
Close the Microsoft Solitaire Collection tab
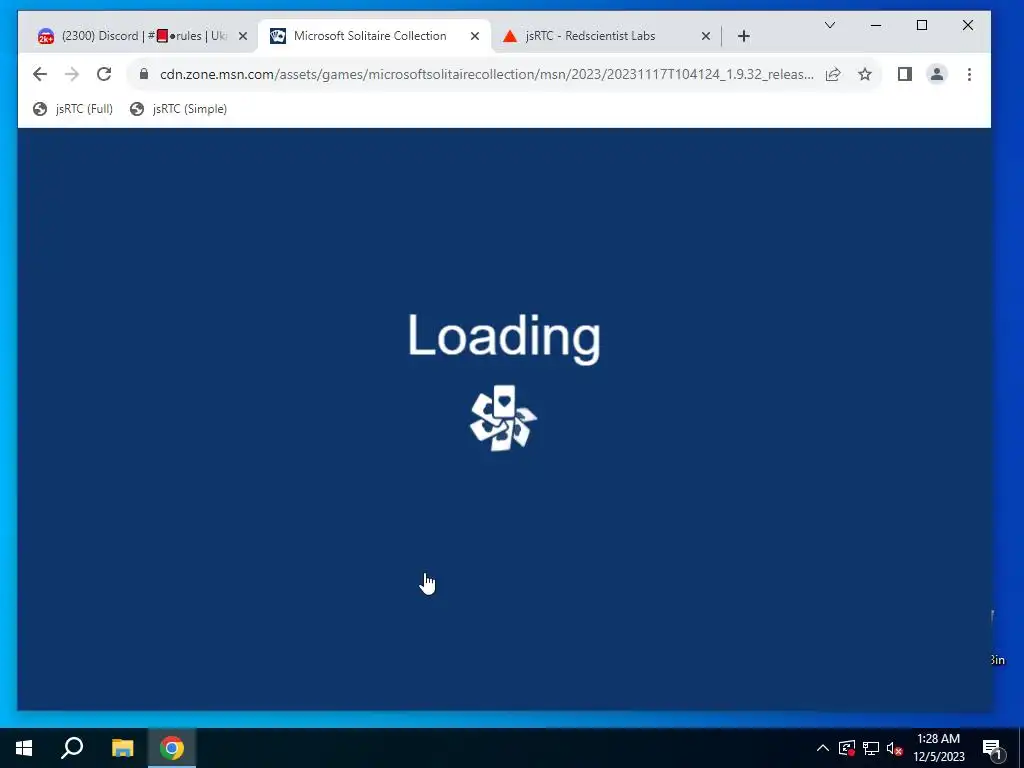click(x=475, y=36)
